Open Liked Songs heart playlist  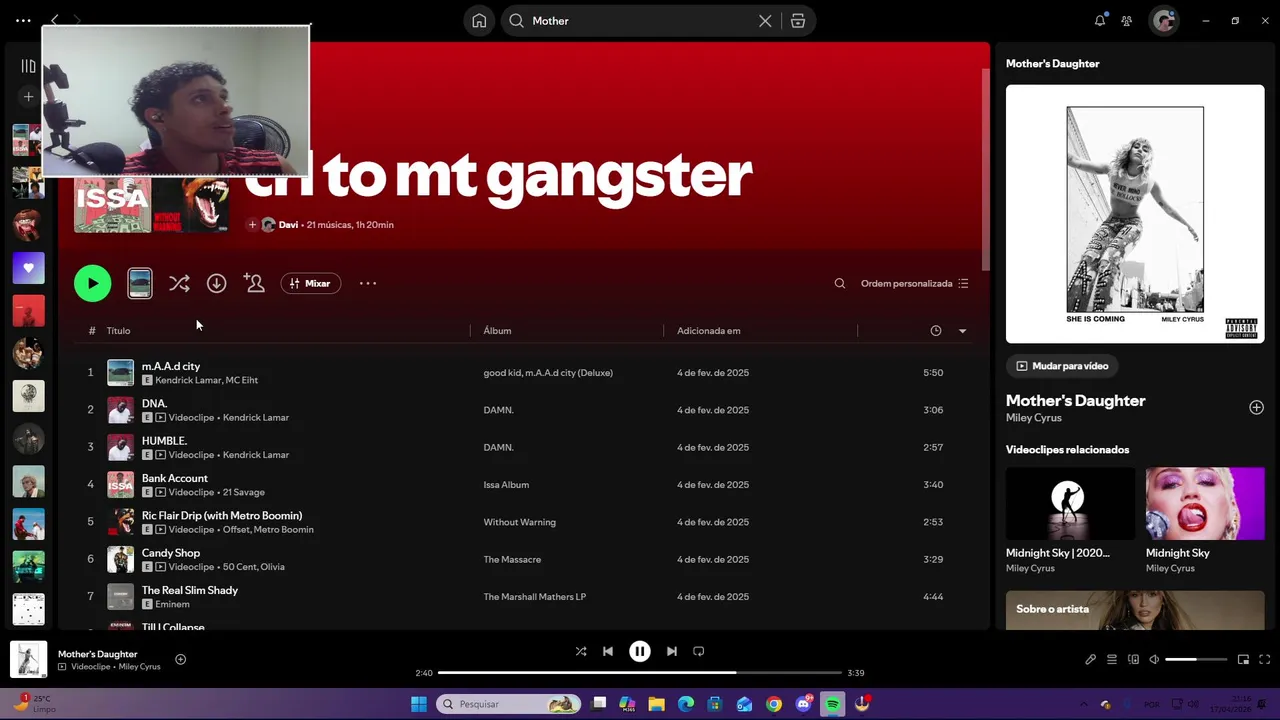tap(28, 268)
